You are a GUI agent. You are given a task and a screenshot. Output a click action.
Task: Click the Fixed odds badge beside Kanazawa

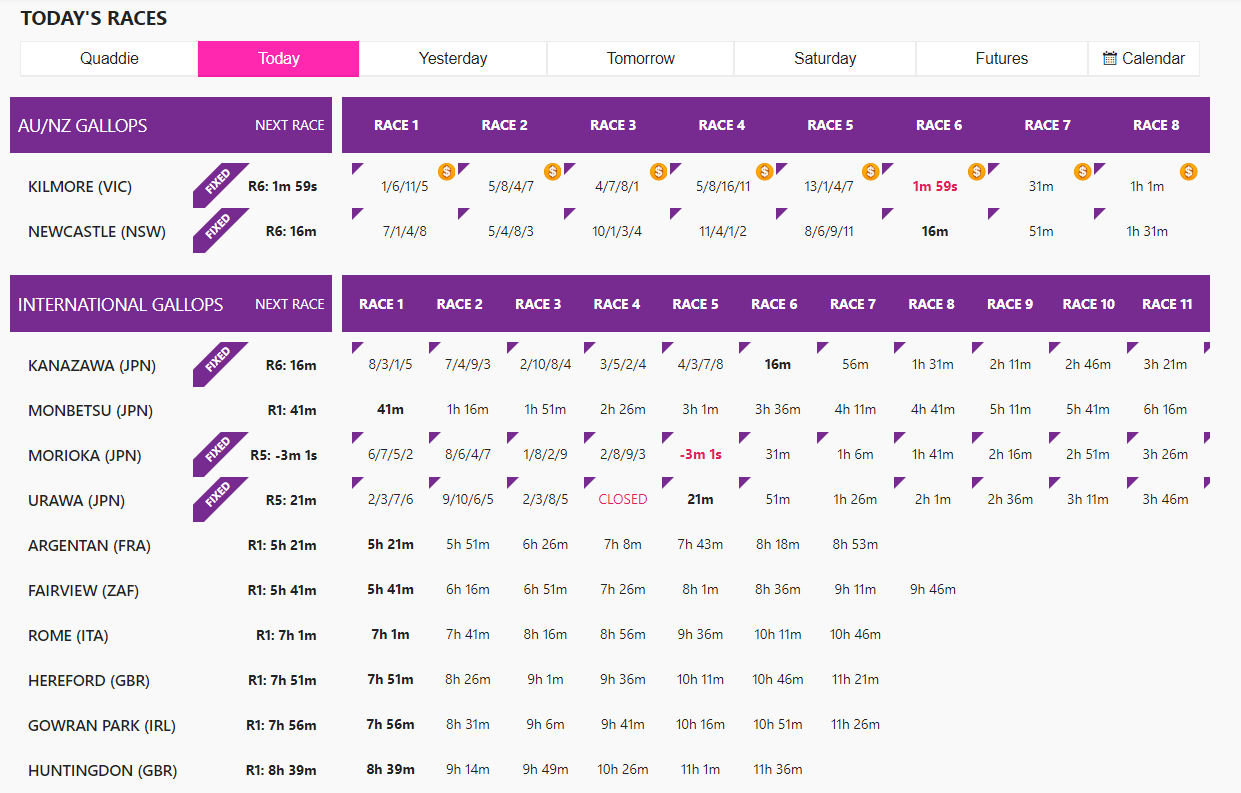[x=217, y=364]
